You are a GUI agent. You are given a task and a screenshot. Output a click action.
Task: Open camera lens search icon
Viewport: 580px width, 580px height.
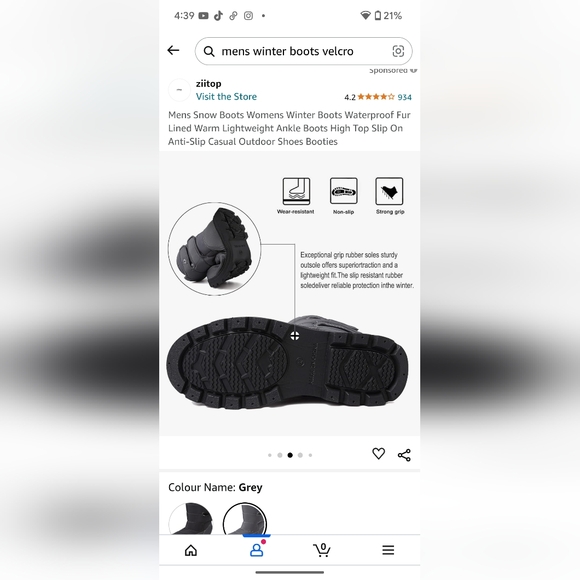click(398, 51)
